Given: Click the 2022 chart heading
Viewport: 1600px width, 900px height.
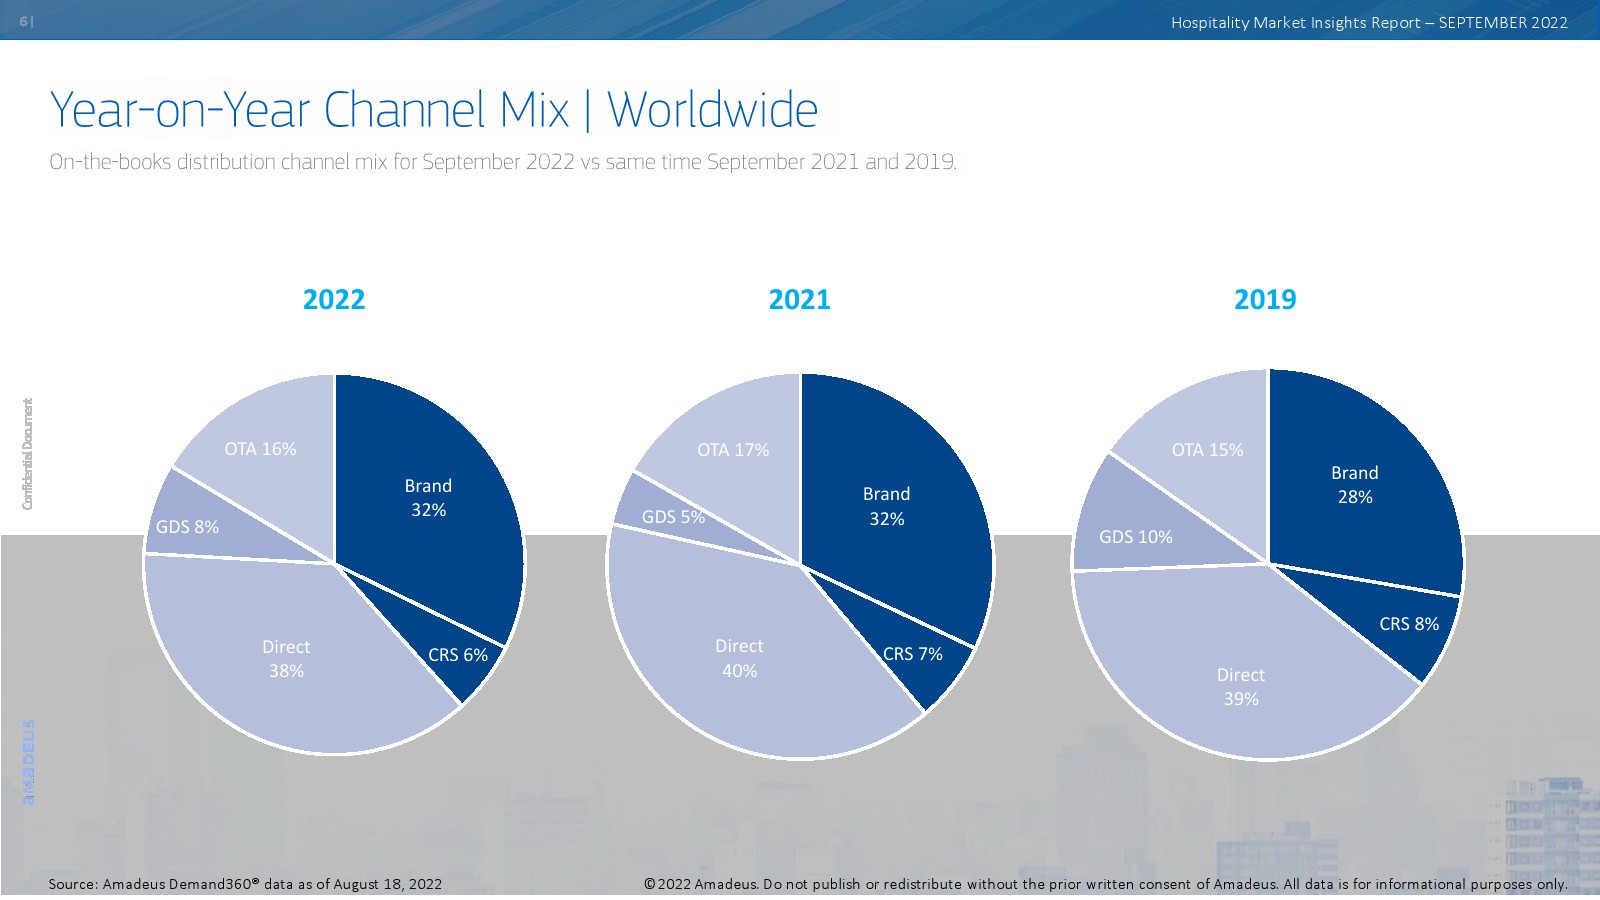Looking at the screenshot, I should (334, 299).
